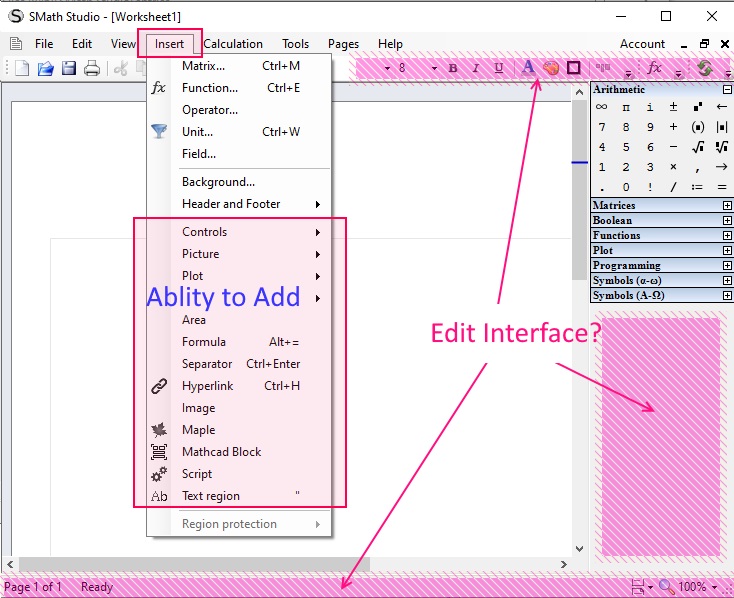Insert the infinity symbol from Arithmetic panel

pos(601,107)
